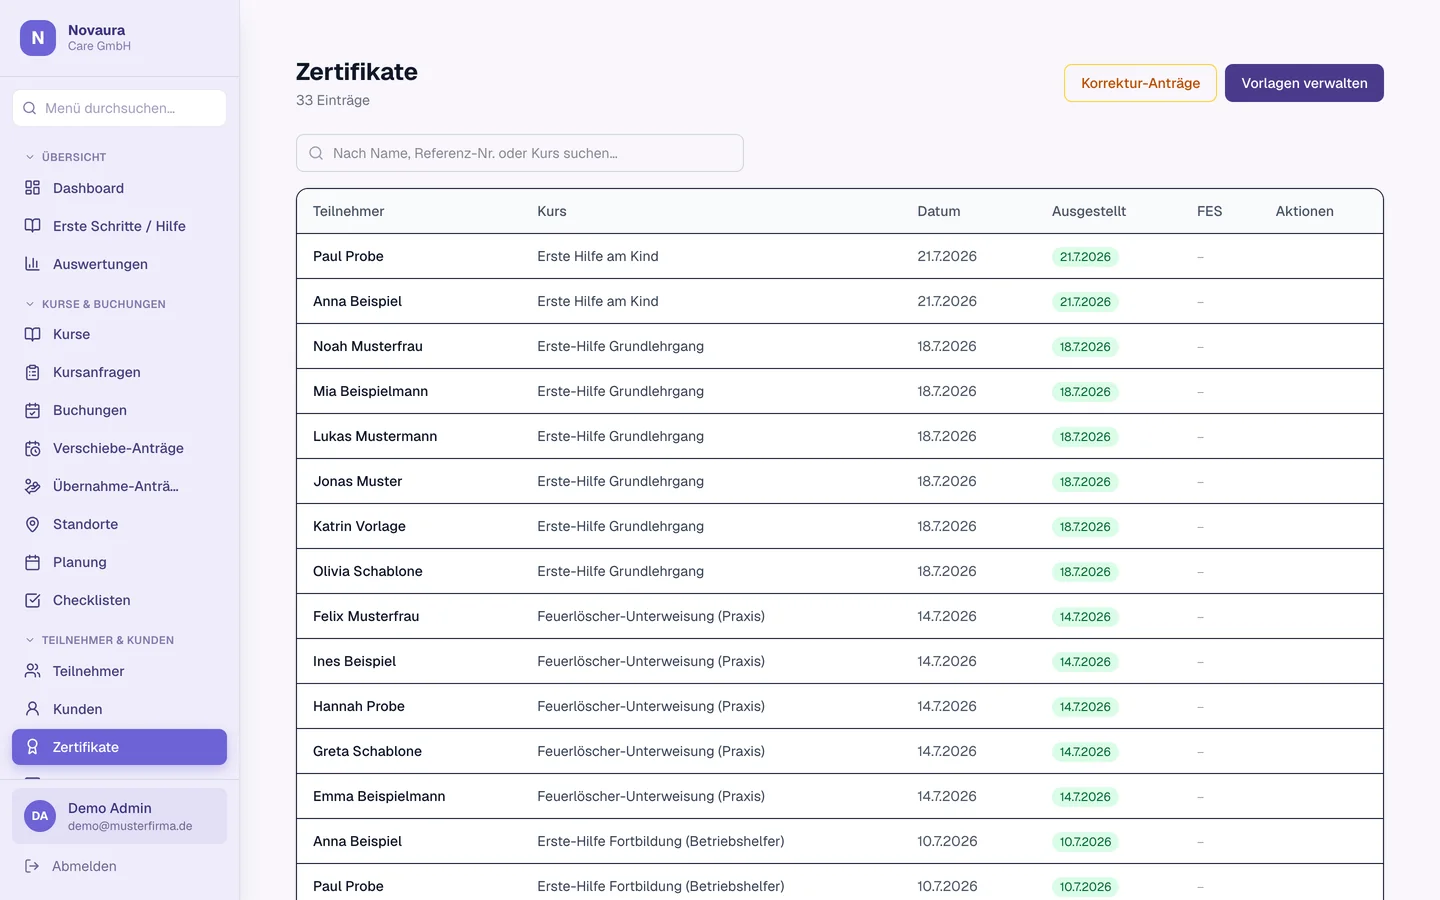Click the Teilnehmer people icon
The width and height of the screenshot is (1440, 900).
click(32, 671)
